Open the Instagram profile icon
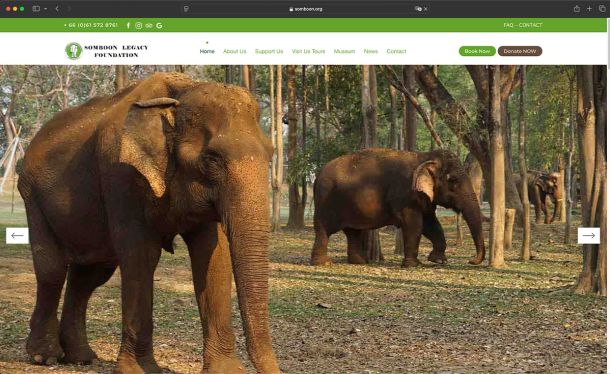This screenshot has height=374, width=610. [138, 25]
